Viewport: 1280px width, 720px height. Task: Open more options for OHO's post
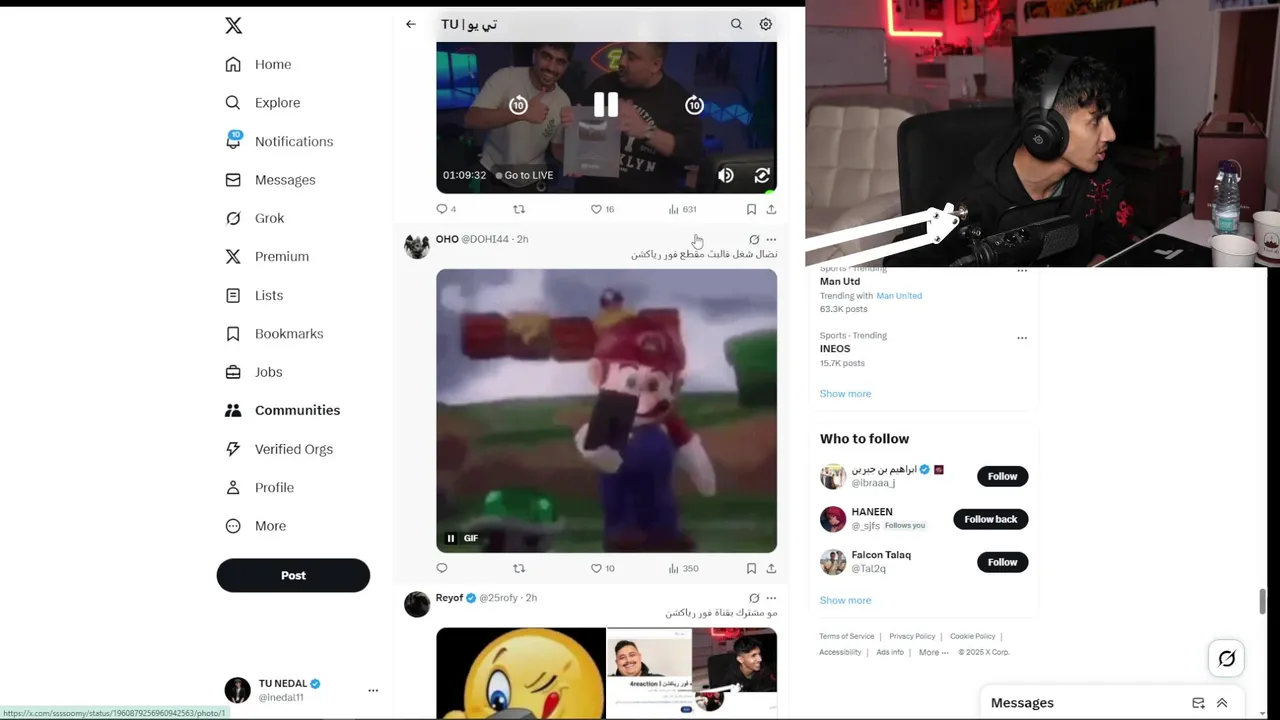click(x=771, y=240)
